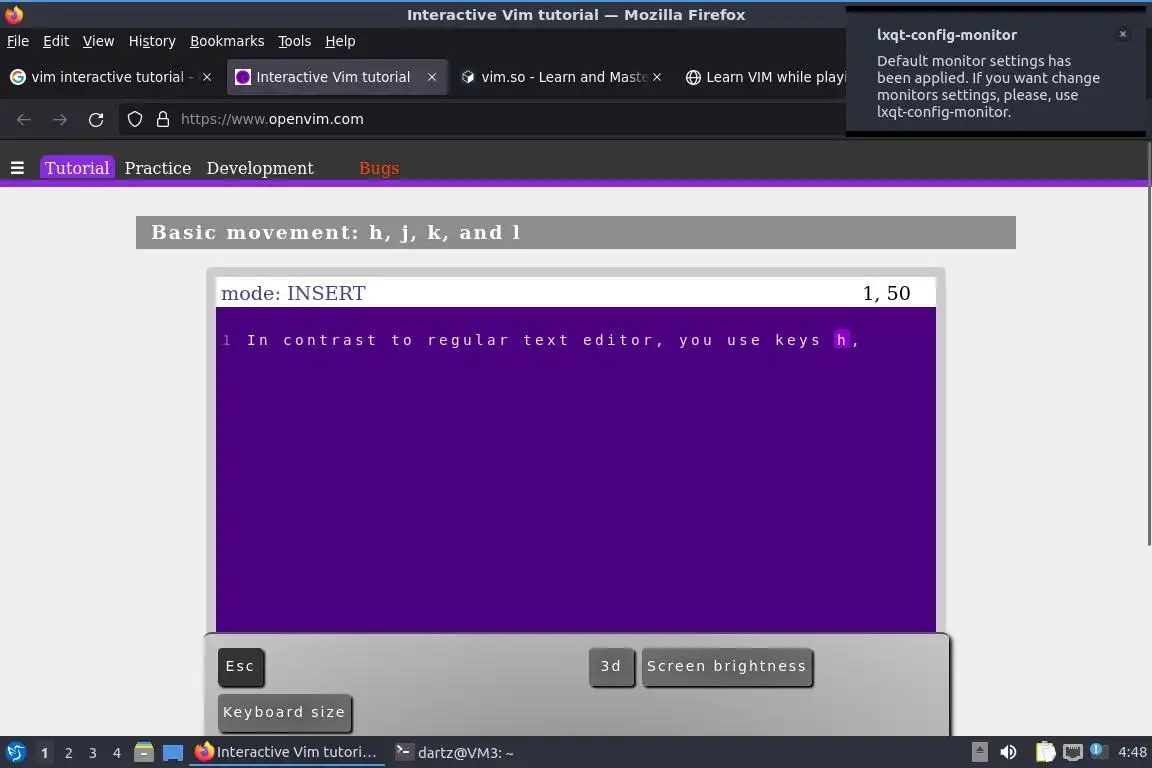1152x768 pixels.
Task: Switch to the Learn VIM while playing tab
Action: (x=764, y=77)
